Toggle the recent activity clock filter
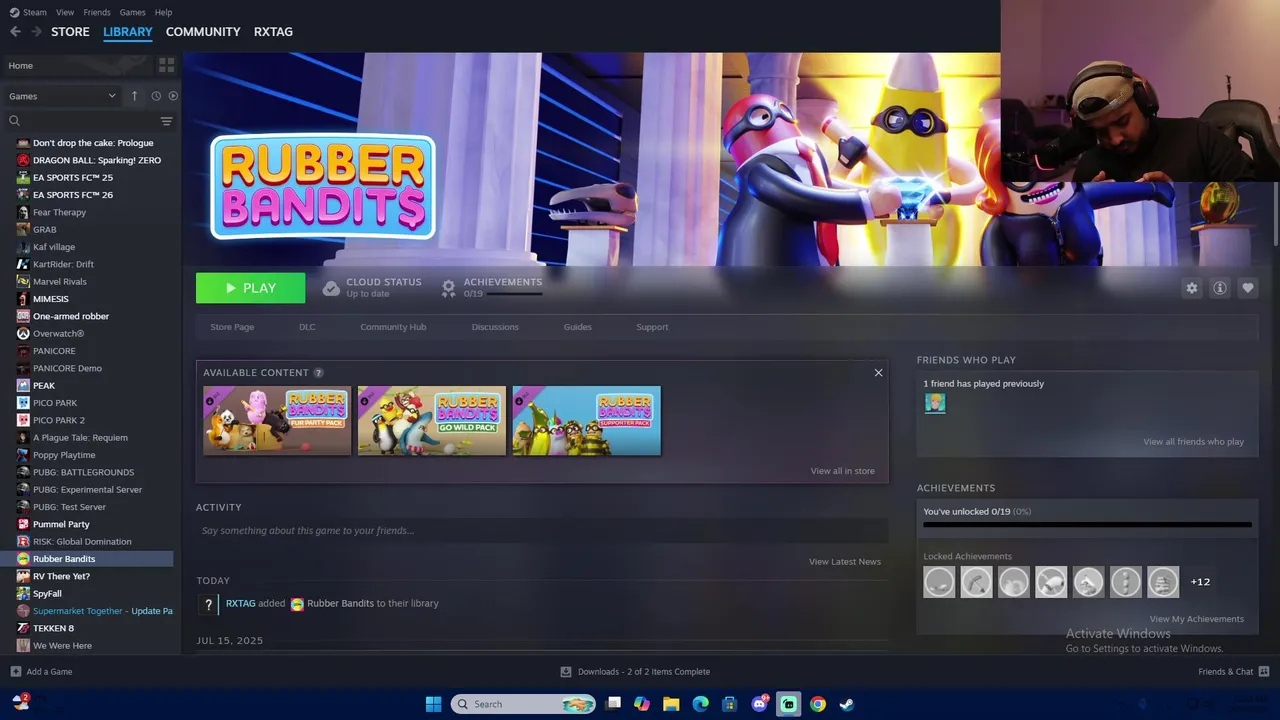The image size is (1280, 720). tap(156, 96)
